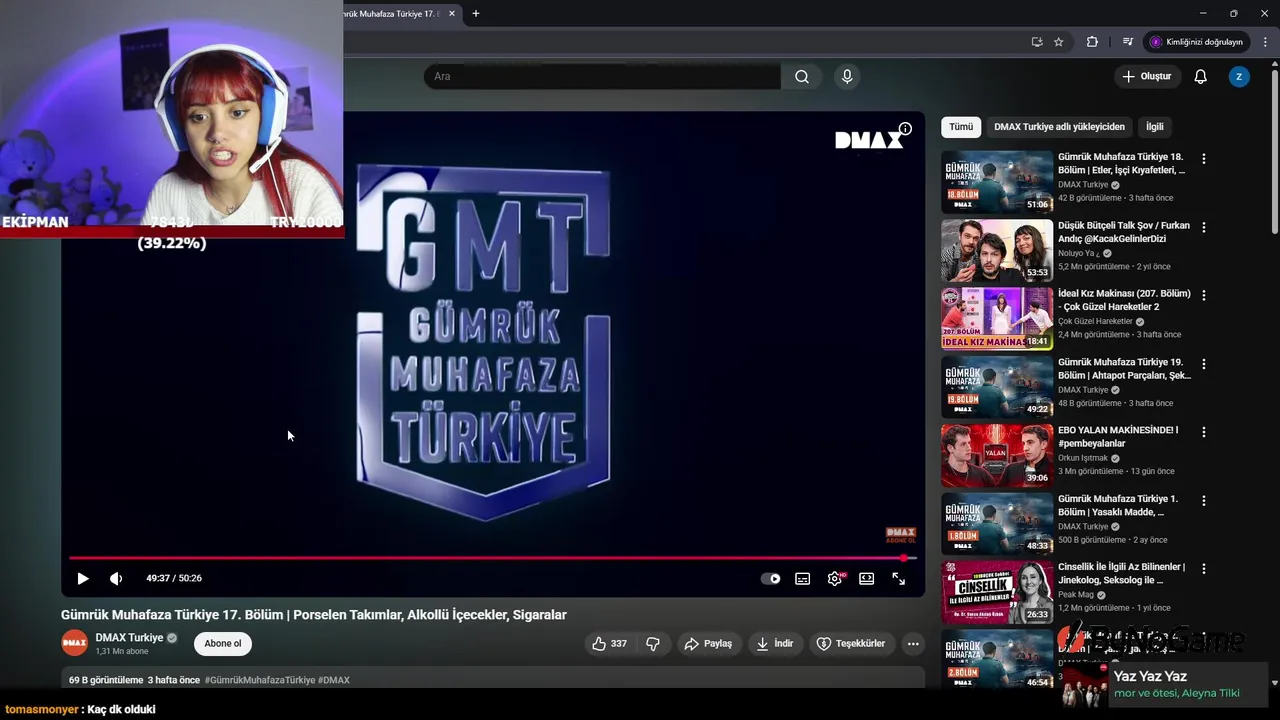Select the 'İlgili' filter chip
Image resolution: width=1280 pixels, height=720 pixels.
point(1155,127)
